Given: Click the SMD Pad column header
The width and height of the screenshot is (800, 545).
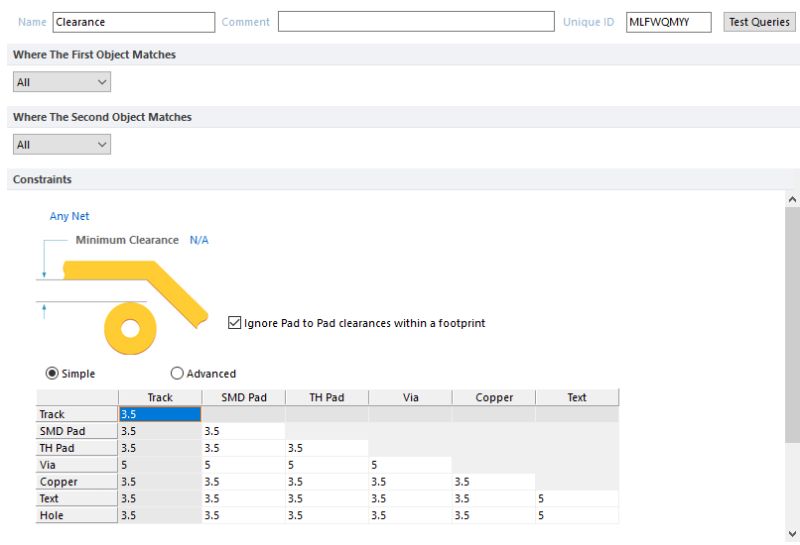Looking at the screenshot, I should tap(244, 397).
